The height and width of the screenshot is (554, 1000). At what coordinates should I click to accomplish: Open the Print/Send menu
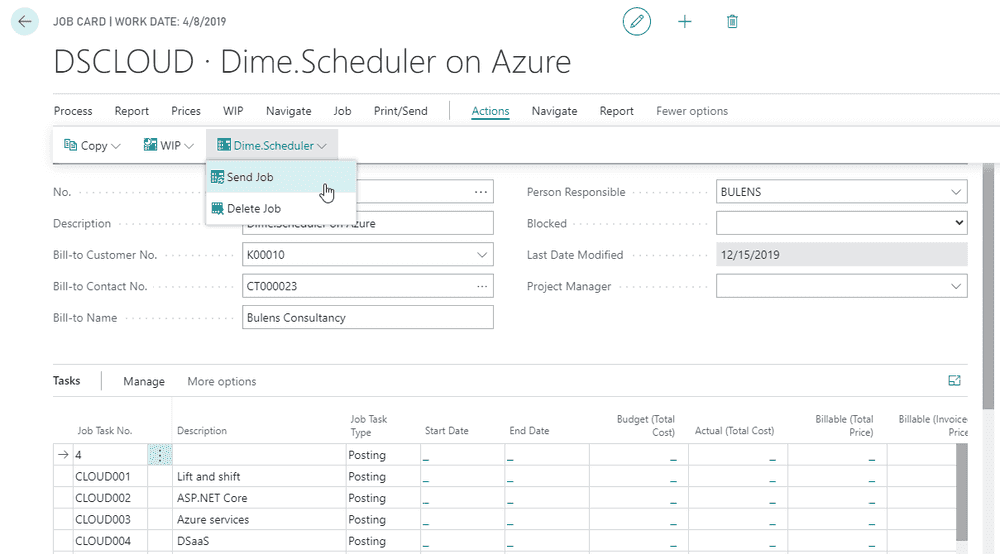point(401,111)
